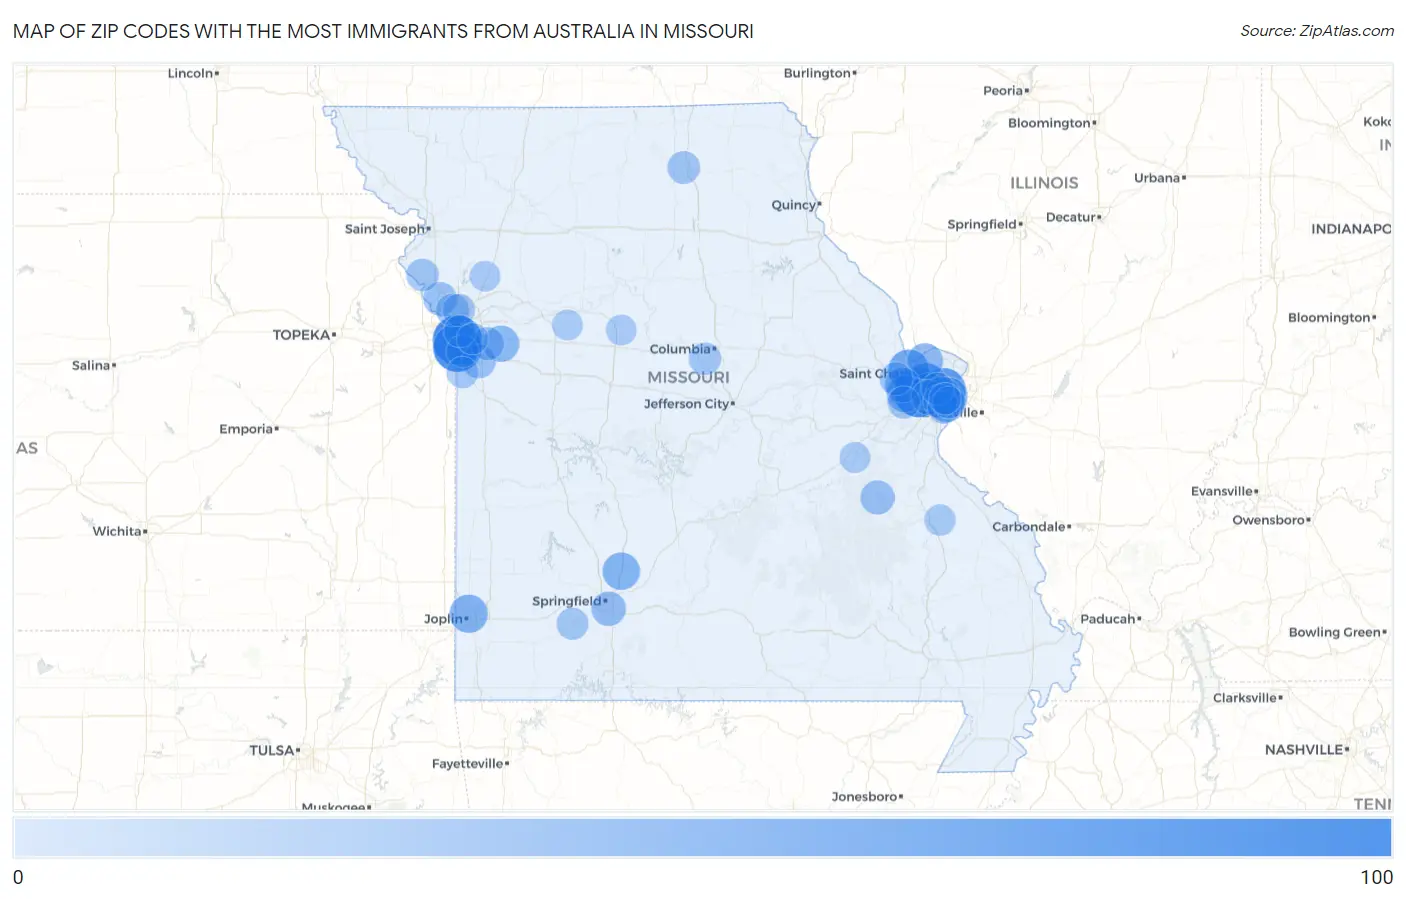Click the large bubble cluster over Kansas City
Image resolution: width=1406 pixels, height=899 pixels.
(459, 344)
